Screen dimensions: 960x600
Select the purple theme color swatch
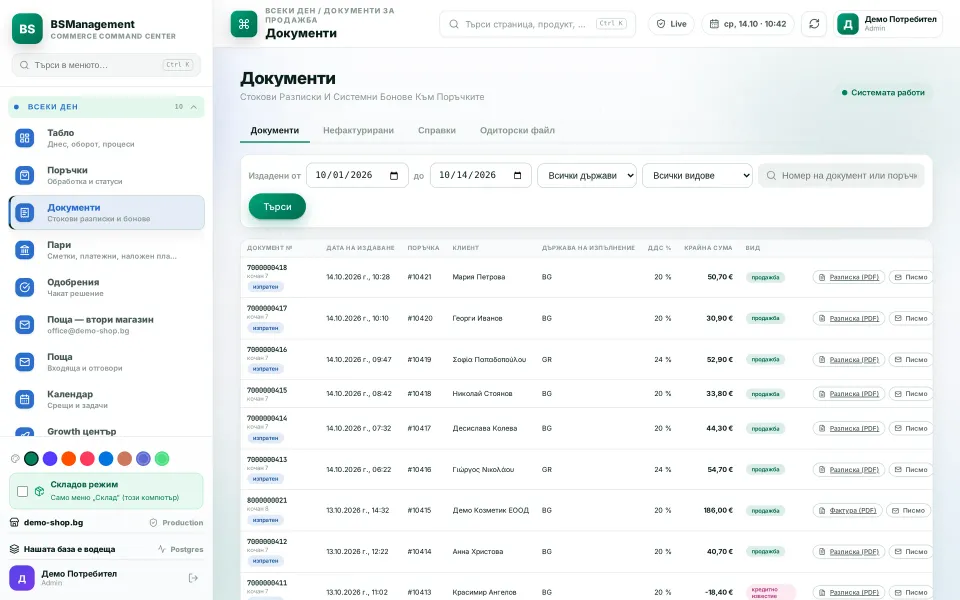click(x=50, y=459)
